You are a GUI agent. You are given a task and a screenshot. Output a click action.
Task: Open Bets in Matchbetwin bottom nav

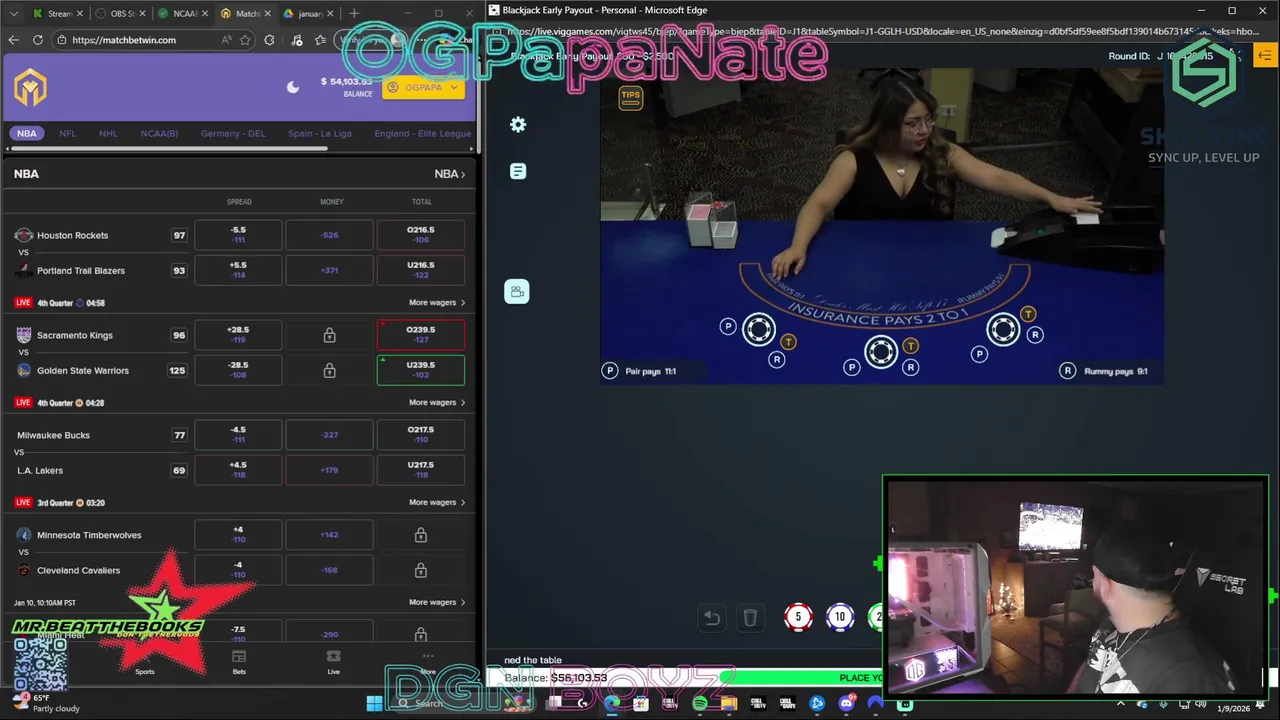[x=239, y=662]
